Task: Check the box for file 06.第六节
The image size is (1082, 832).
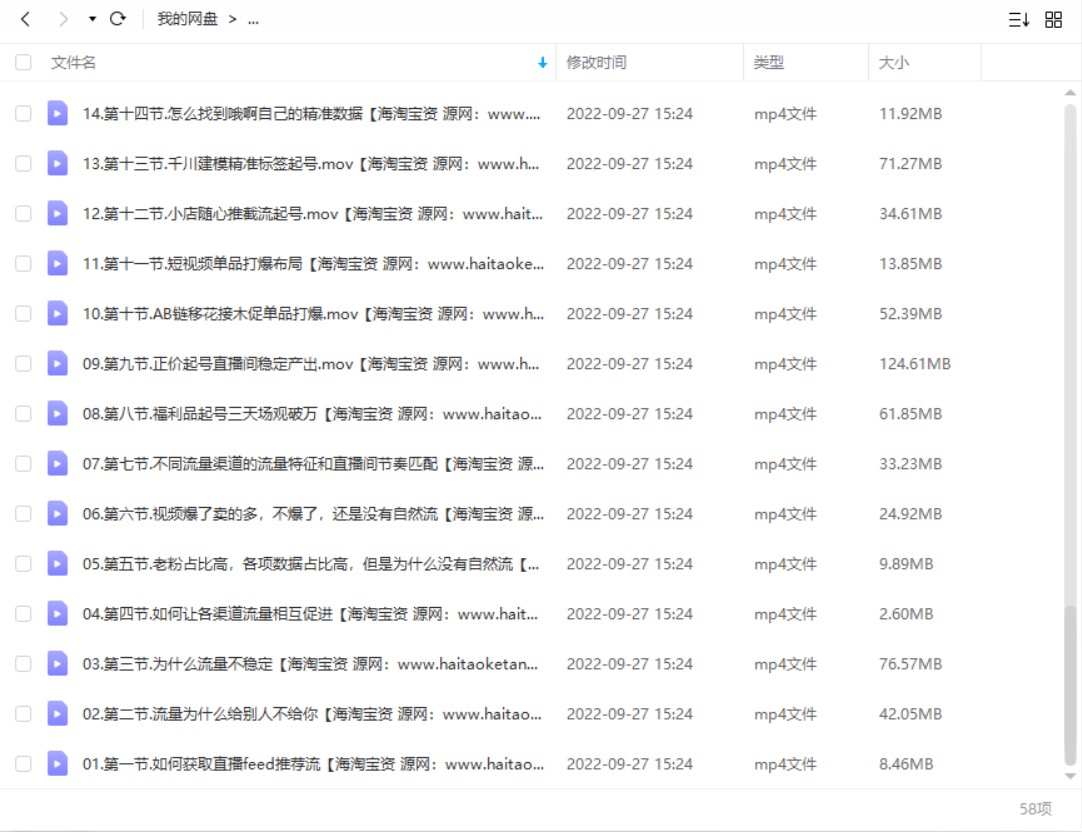Action: (x=23, y=513)
